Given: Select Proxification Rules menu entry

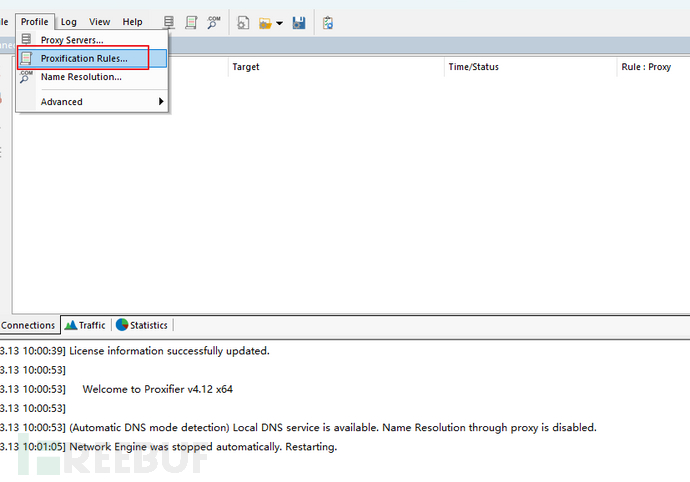Looking at the screenshot, I should [x=84, y=59].
